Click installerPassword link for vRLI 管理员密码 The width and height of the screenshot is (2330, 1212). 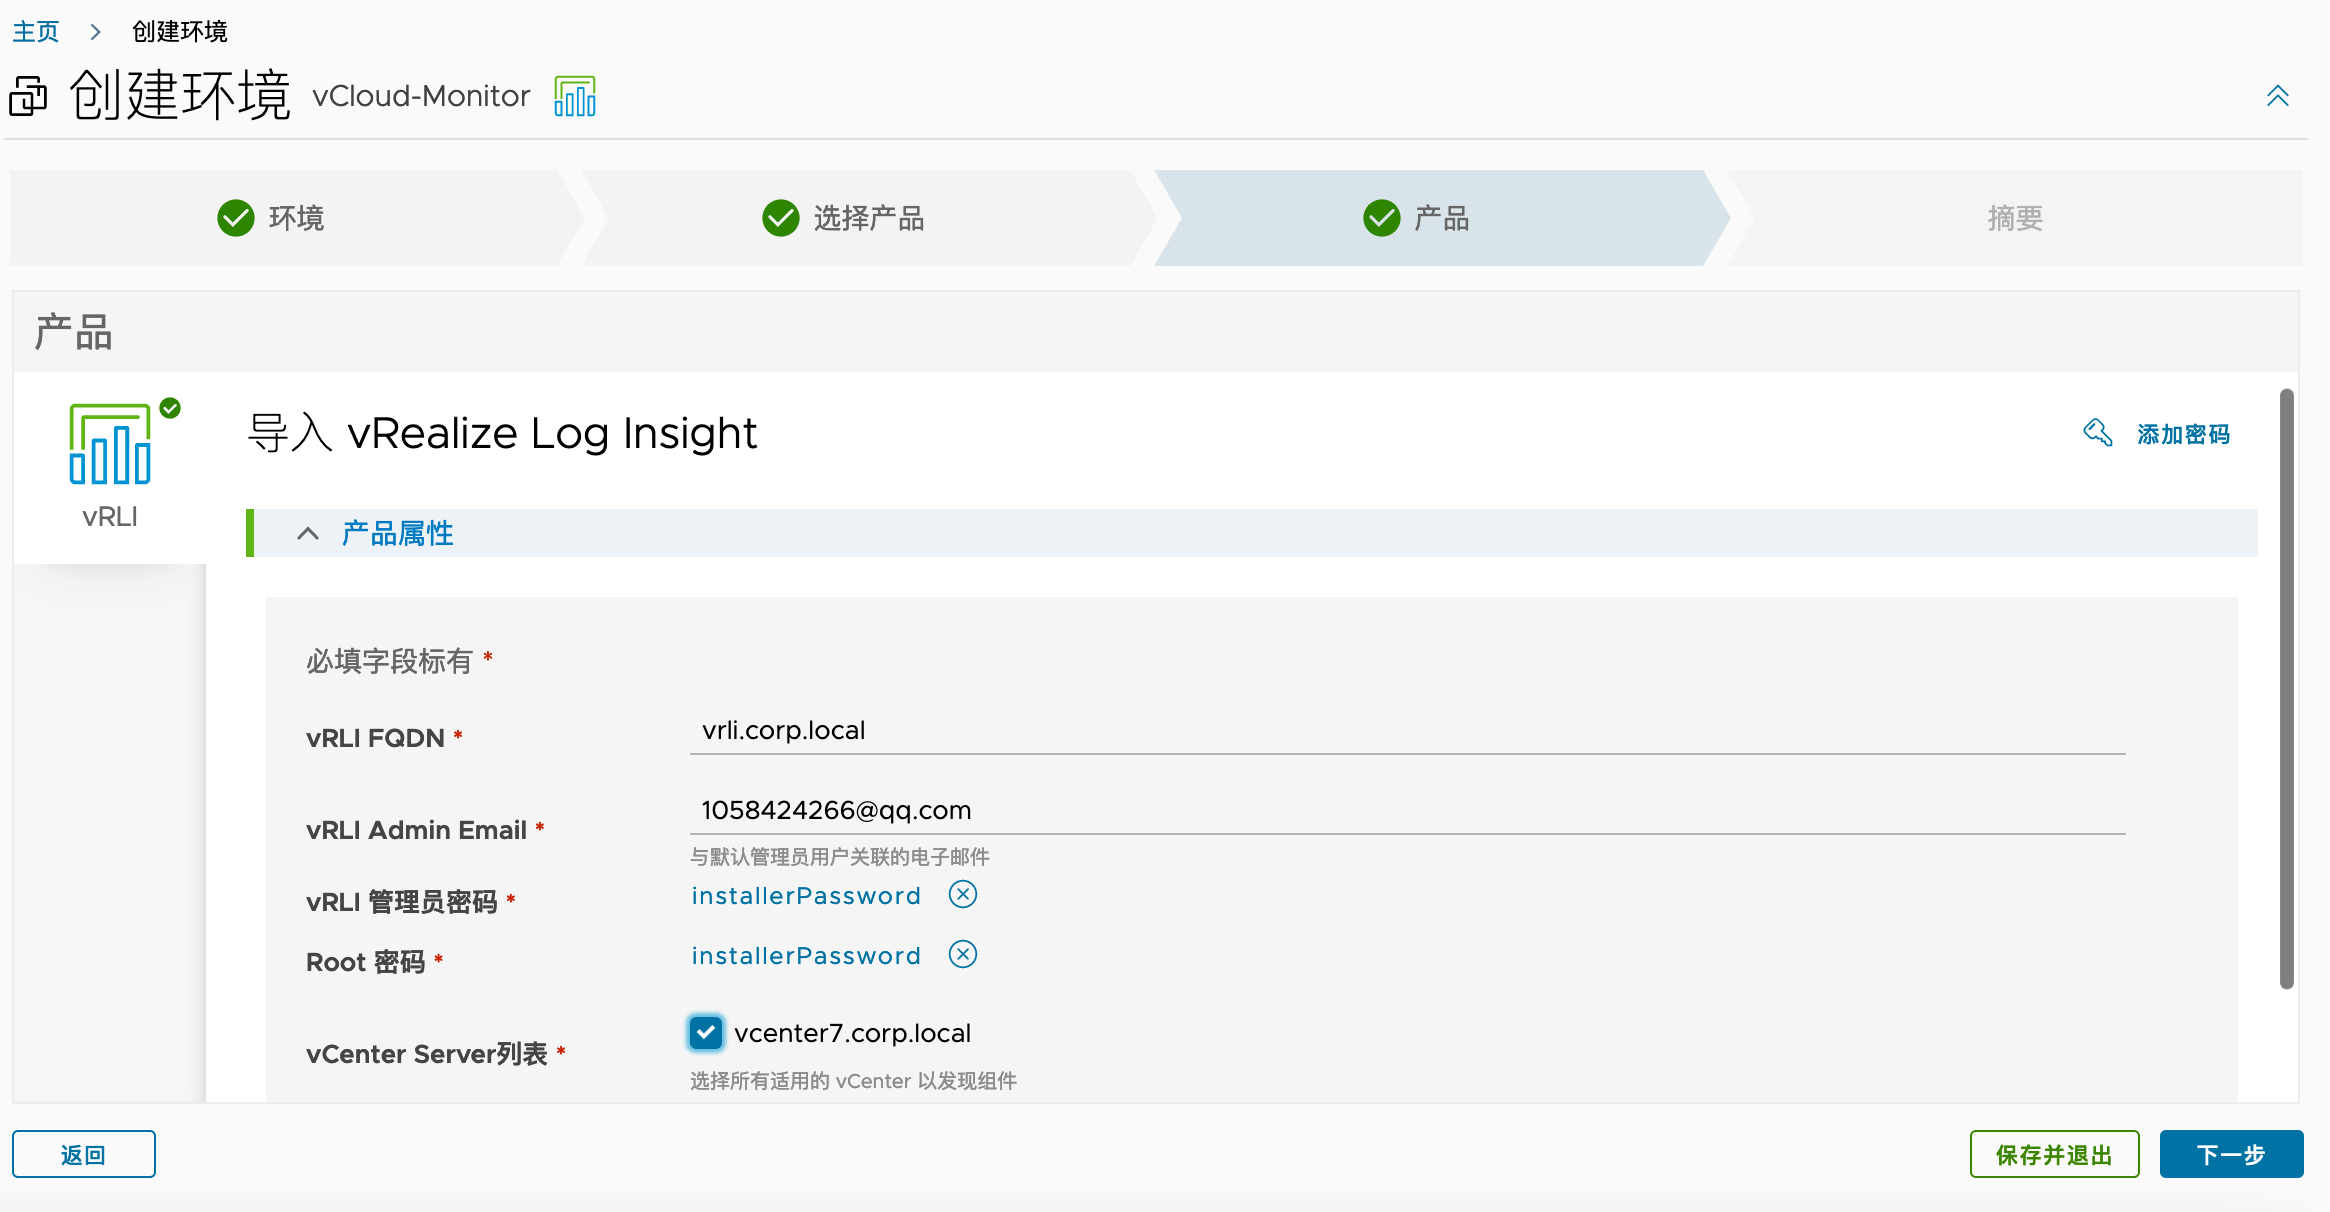pos(806,896)
